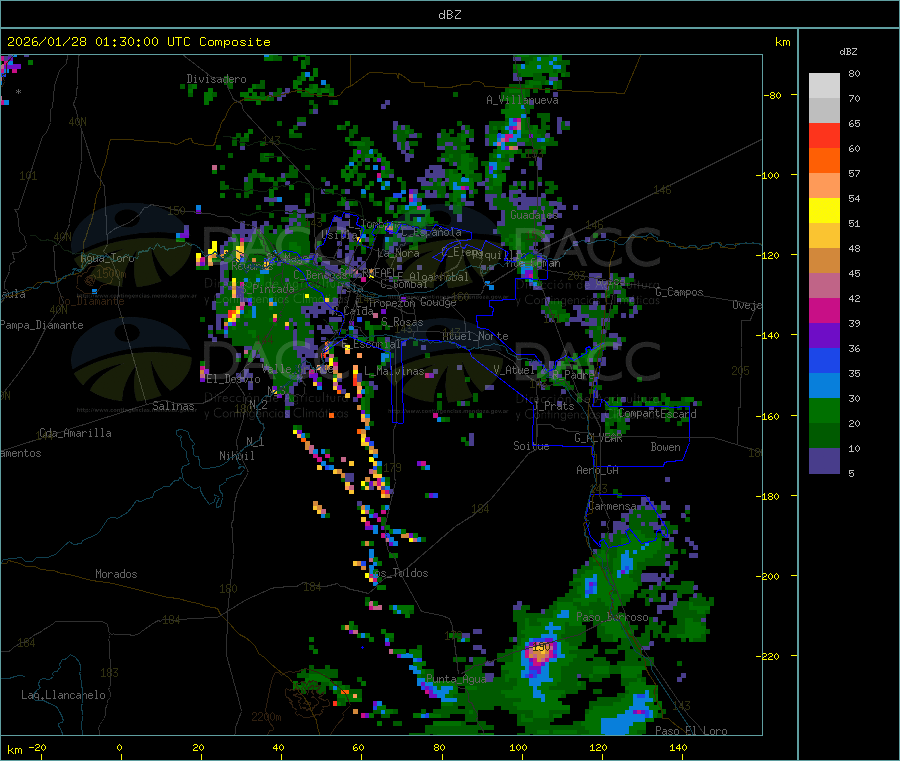The image size is (900, 761).
Task: Select the Aero_GA label
Action: (597, 470)
